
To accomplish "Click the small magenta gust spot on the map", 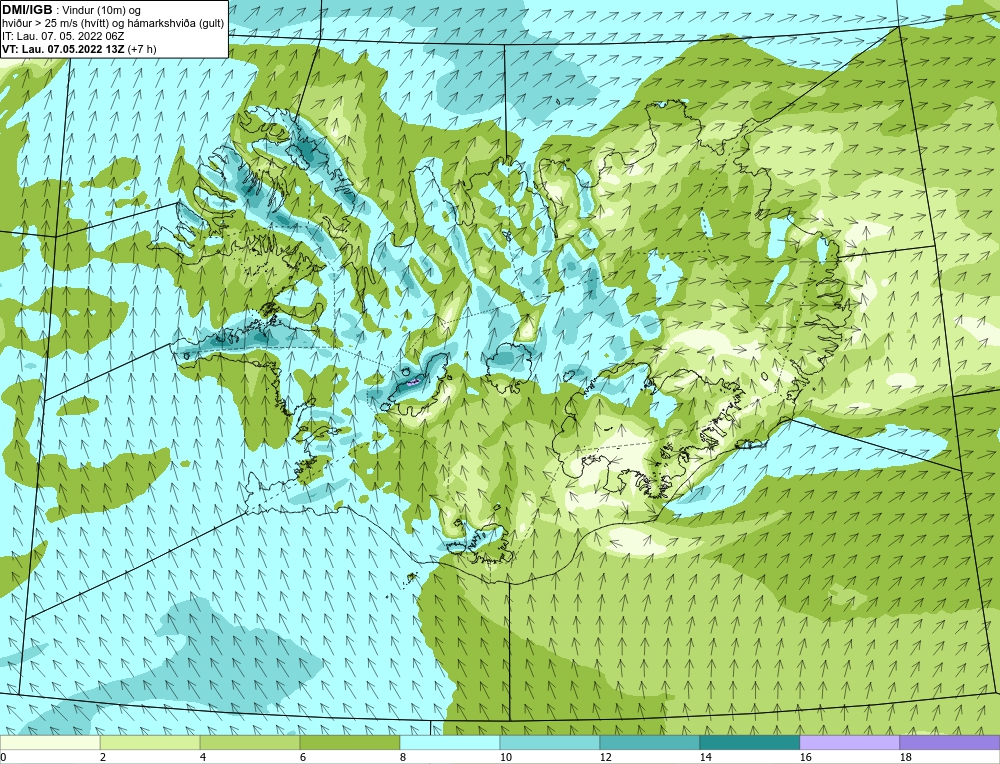I will [x=413, y=382].
